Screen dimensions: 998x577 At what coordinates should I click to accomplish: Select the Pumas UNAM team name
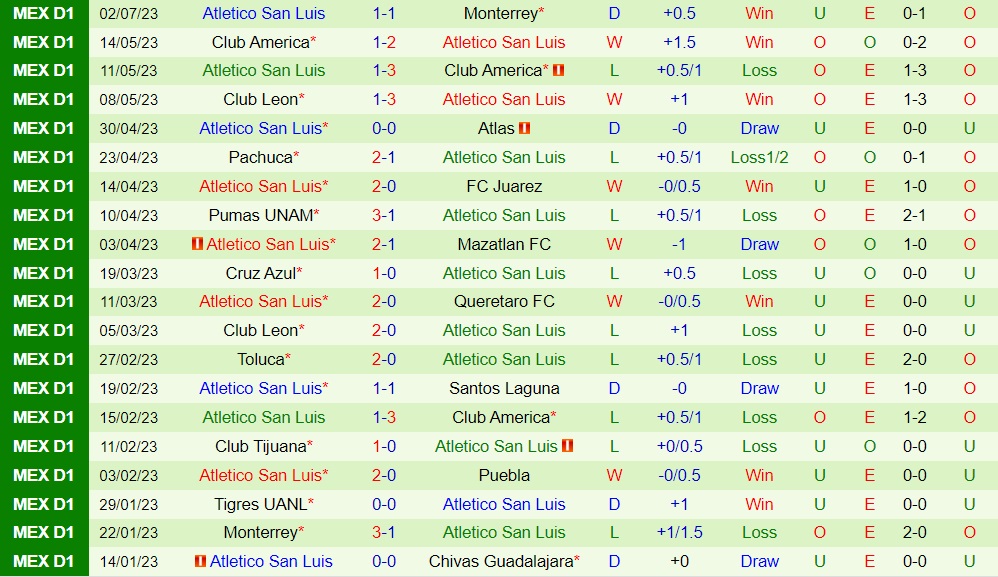pyautogui.click(x=260, y=215)
